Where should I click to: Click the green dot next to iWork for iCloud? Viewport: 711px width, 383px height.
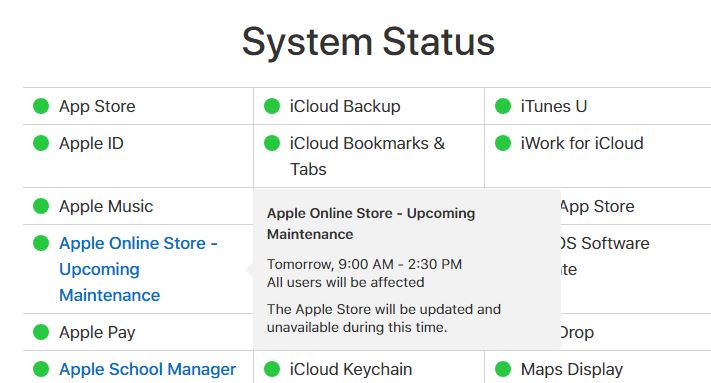[503, 143]
